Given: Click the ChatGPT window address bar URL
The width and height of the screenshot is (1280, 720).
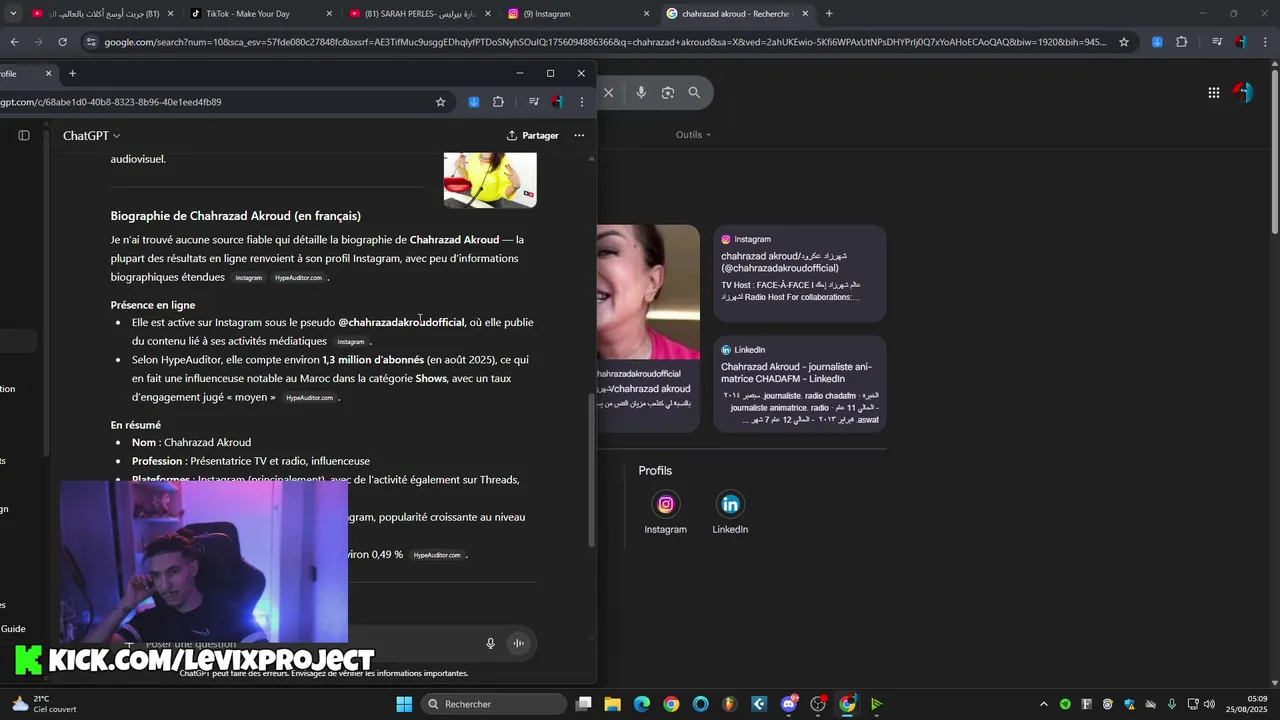Looking at the screenshot, I should pyautogui.click(x=111, y=102).
